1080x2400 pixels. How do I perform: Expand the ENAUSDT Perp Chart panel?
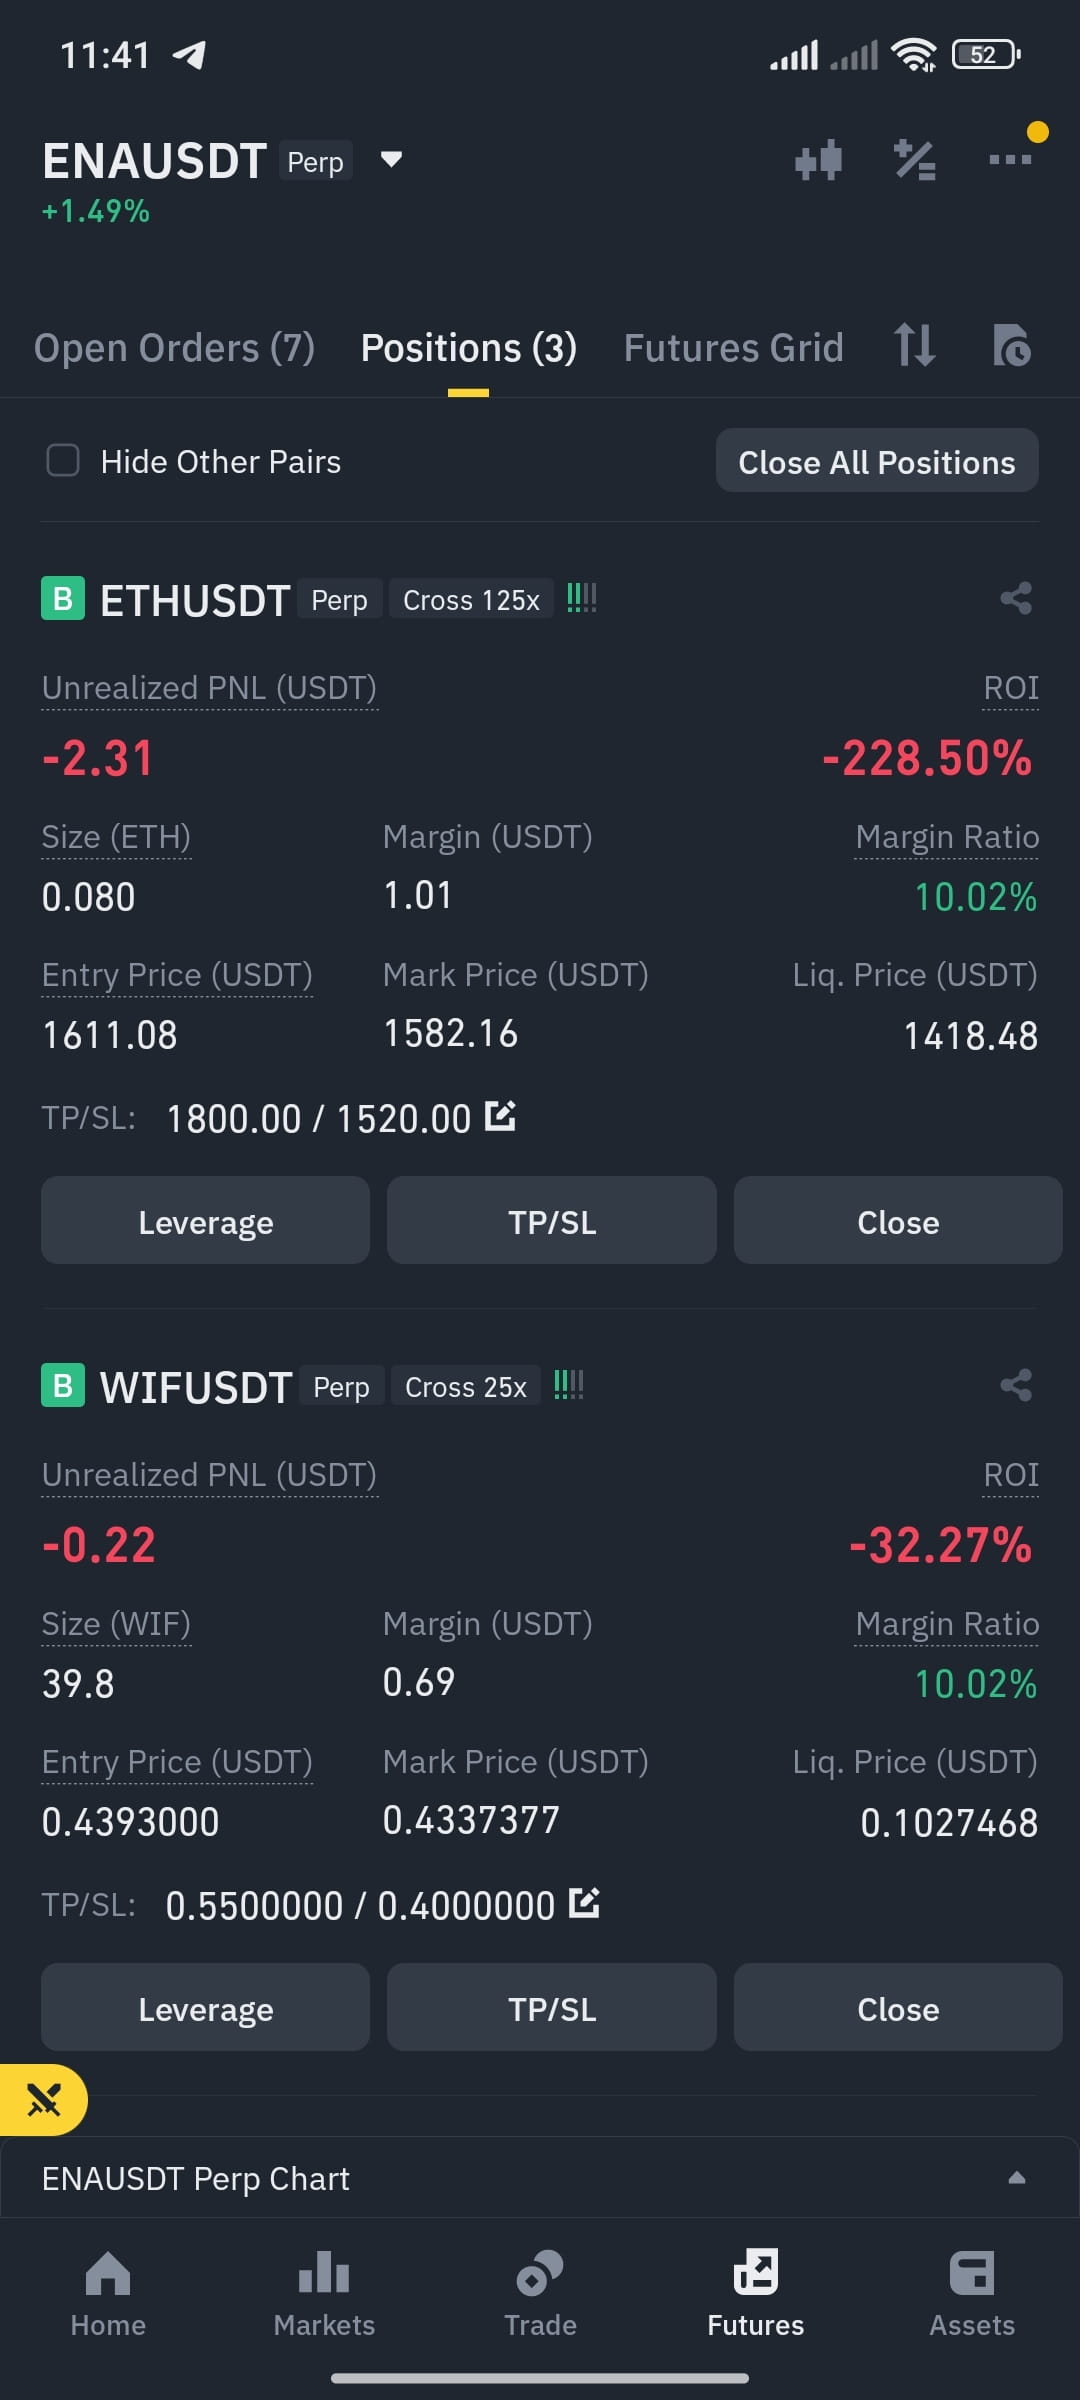540,2178
